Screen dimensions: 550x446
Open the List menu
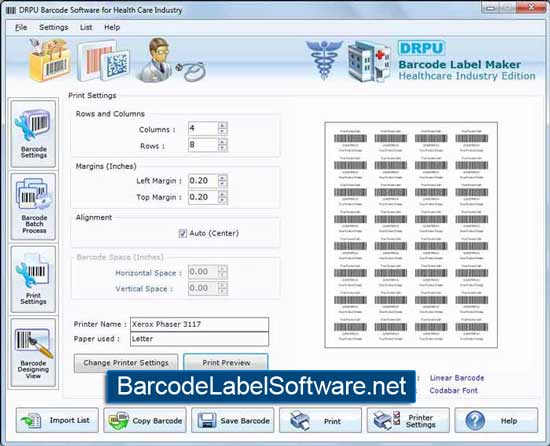(86, 27)
